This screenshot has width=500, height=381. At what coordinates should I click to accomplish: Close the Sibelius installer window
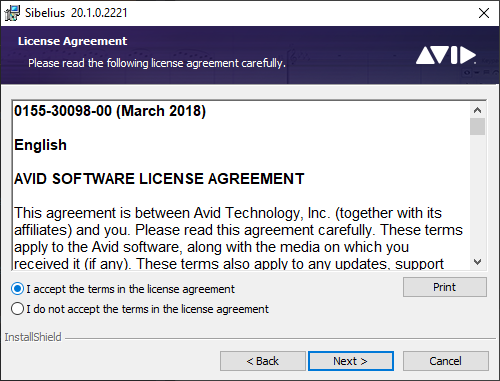[x=484, y=13]
